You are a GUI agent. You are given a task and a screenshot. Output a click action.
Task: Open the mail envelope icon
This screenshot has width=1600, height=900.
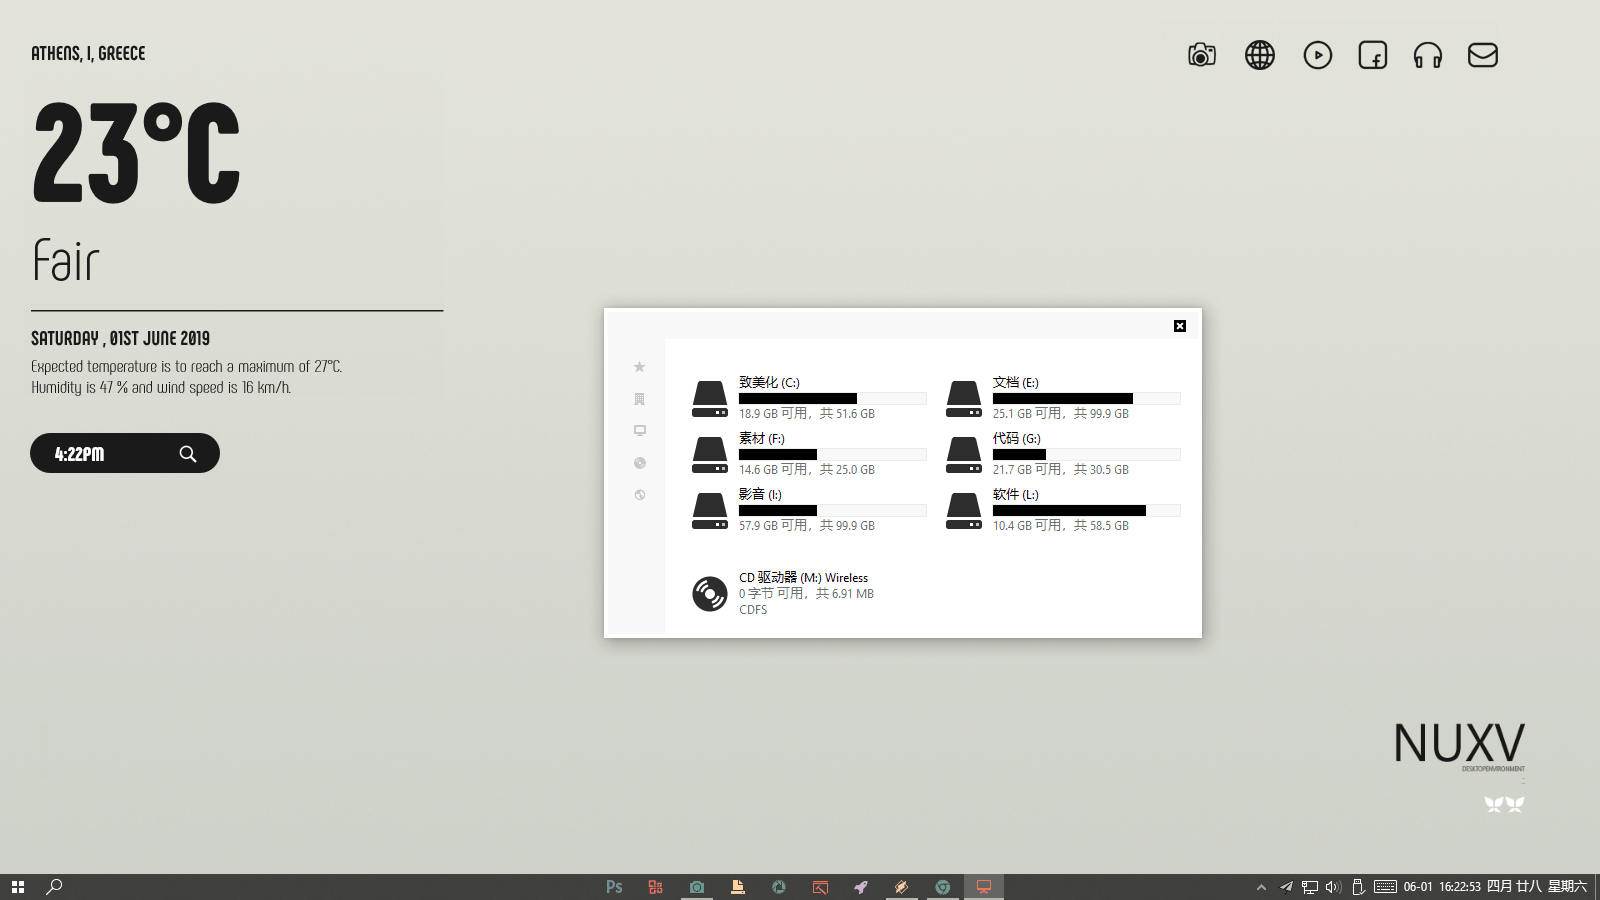tap(1482, 55)
